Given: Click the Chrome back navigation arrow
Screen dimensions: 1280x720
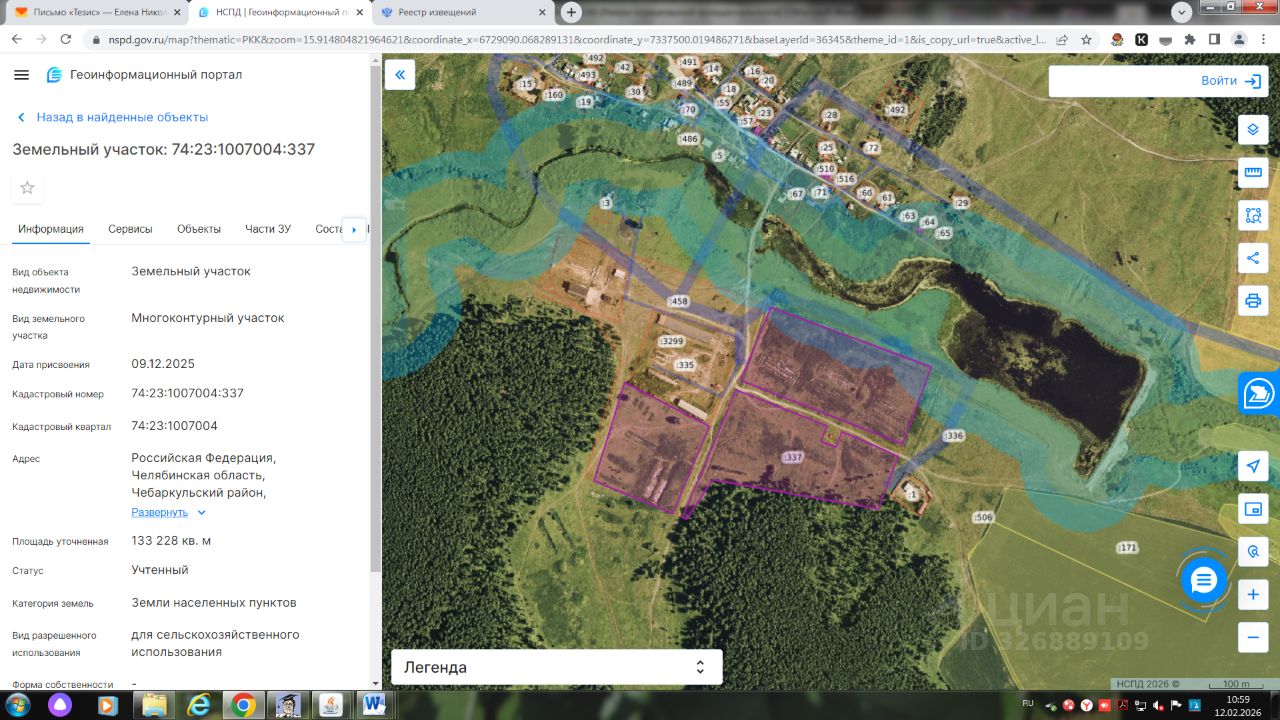Looking at the screenshot, I should tap(18, 39).
